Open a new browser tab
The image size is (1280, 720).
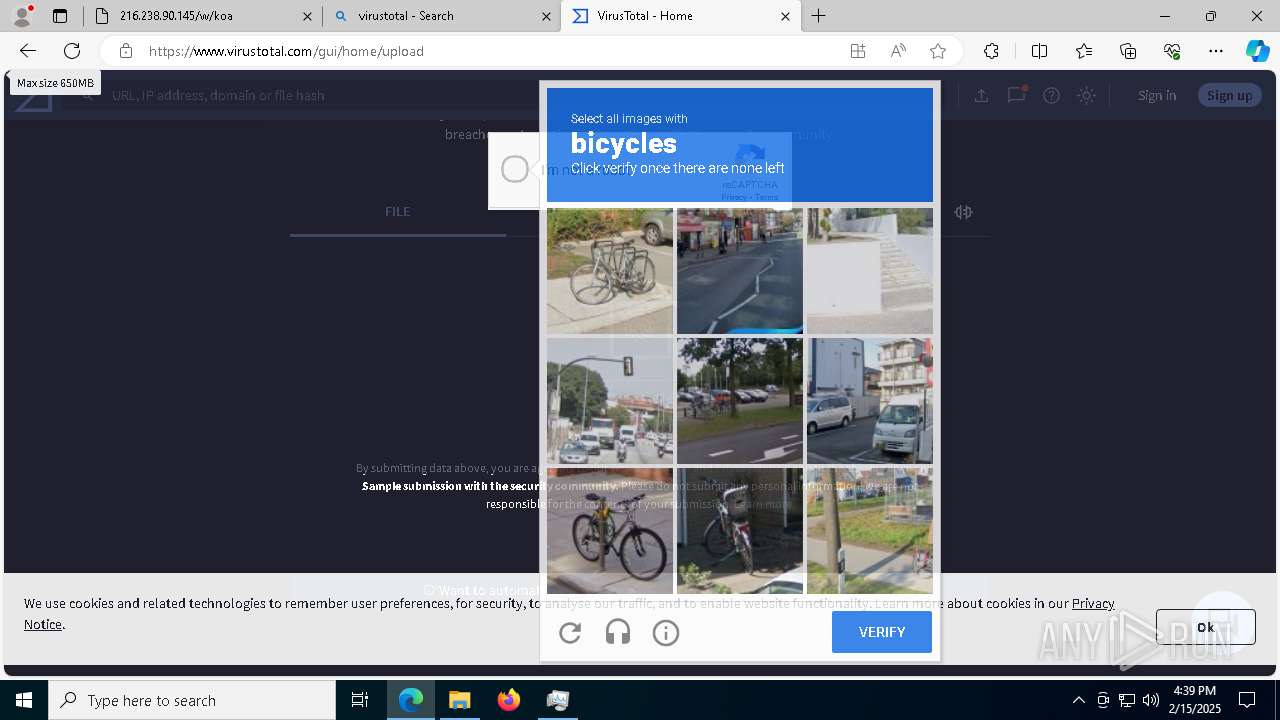pyautogui.click(x=819, y=15)
